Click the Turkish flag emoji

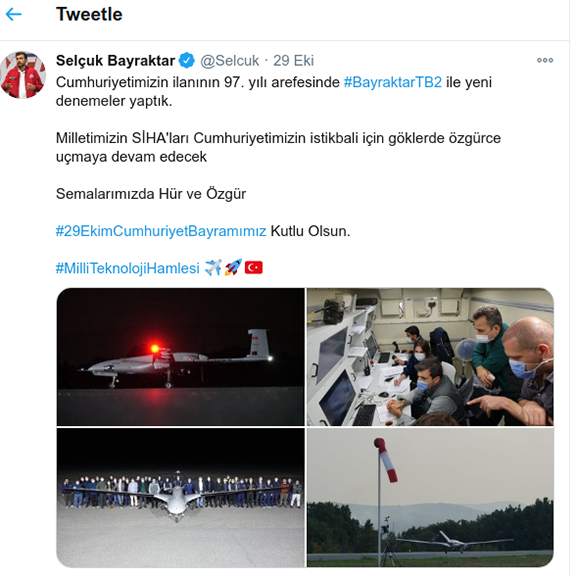click(x=253, y=267)
